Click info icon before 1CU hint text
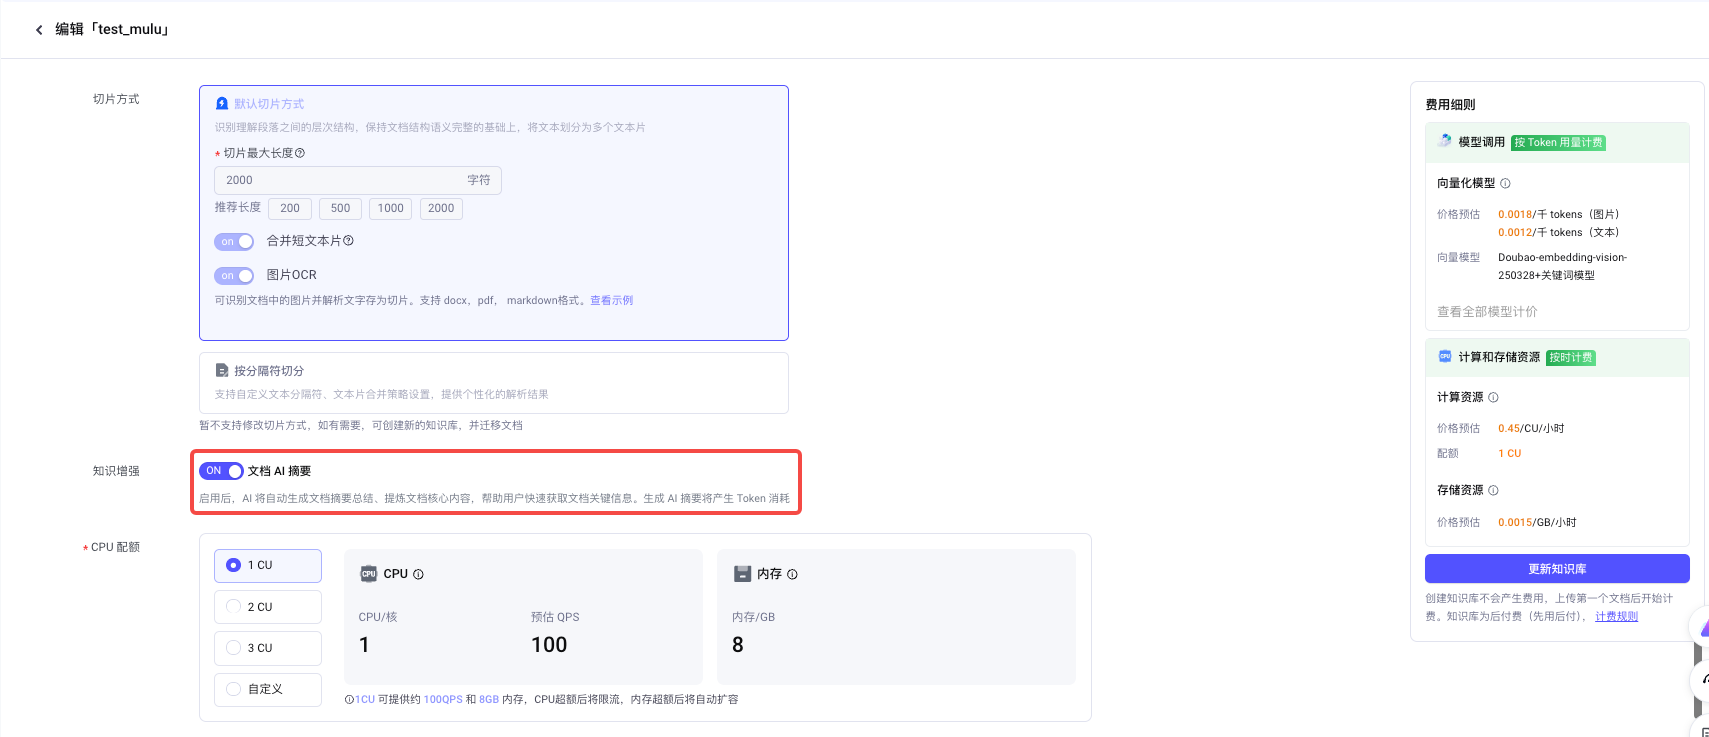Image resolution: width=1709 pixels, height=737 pixels. click(349, 700)
